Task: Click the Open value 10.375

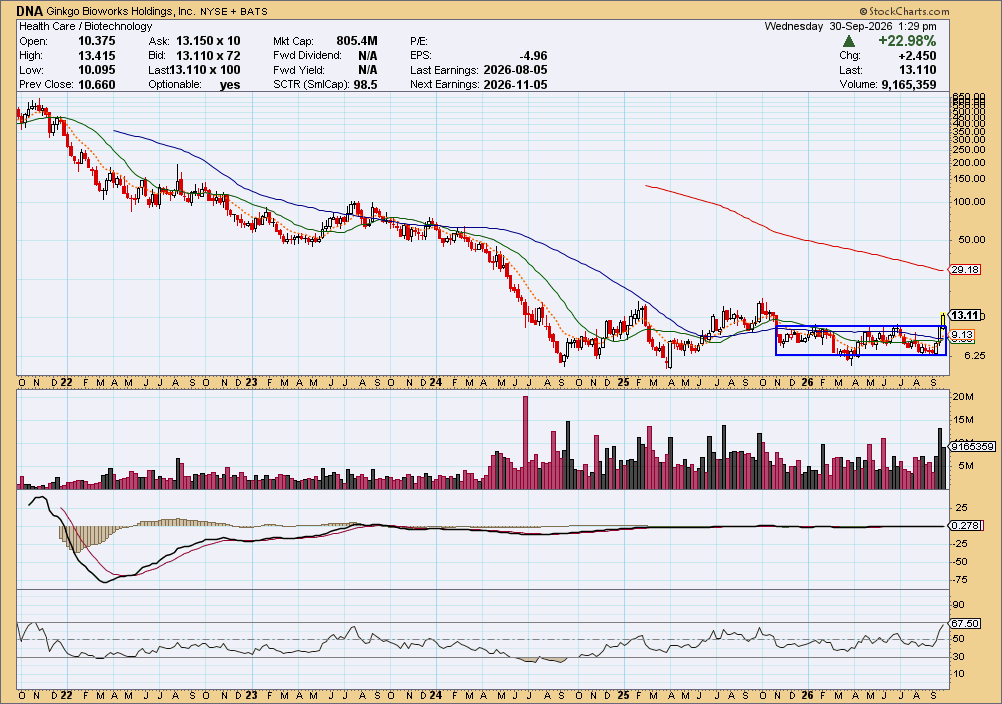Action: (x=96, y=41)
